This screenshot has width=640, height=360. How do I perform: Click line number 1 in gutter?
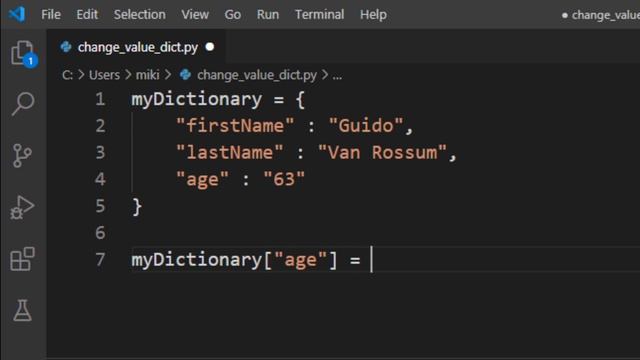pos(100,99)
